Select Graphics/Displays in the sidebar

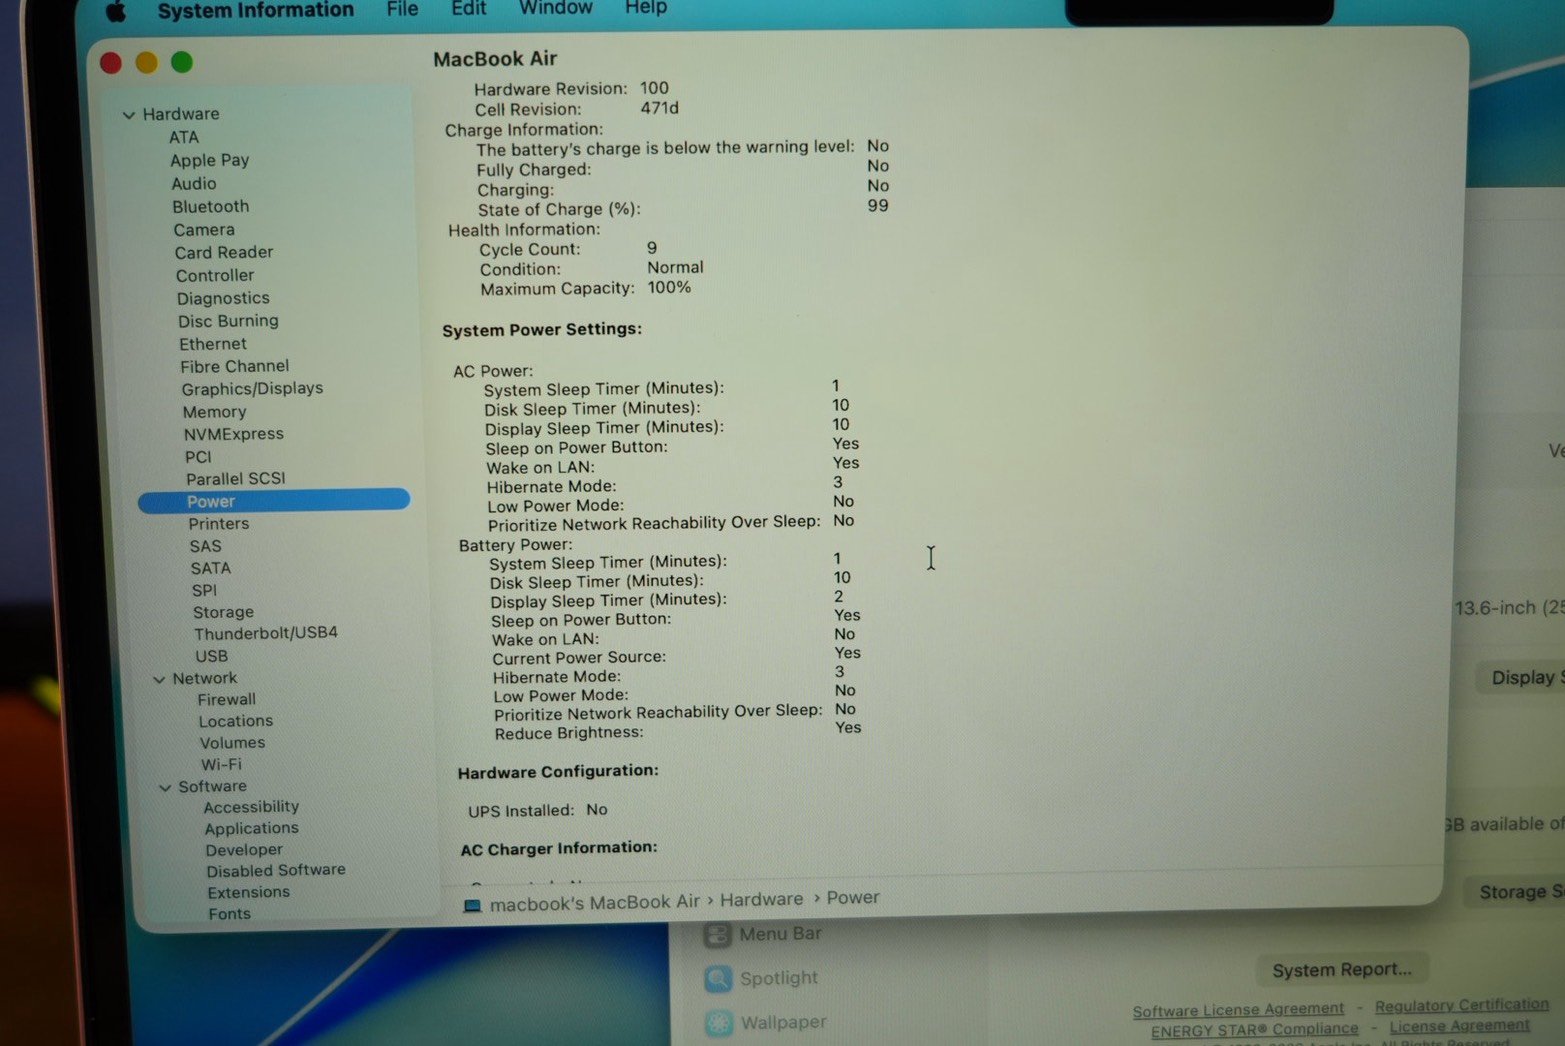tap(252, 388)
